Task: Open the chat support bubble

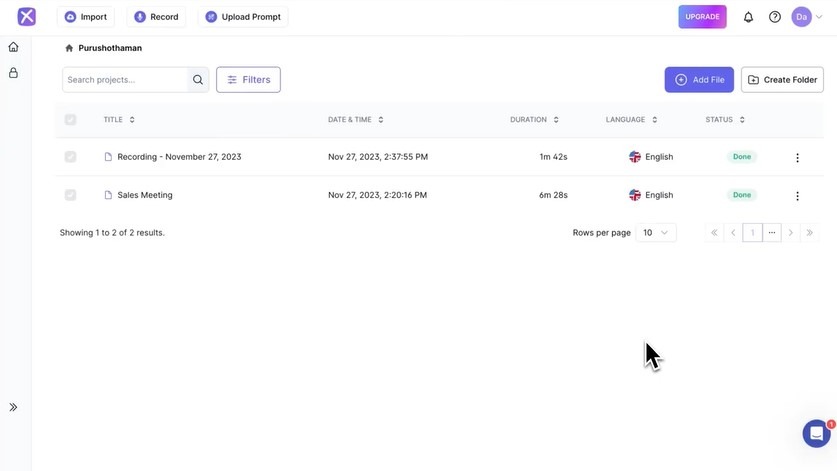Action: coord(817,434)
